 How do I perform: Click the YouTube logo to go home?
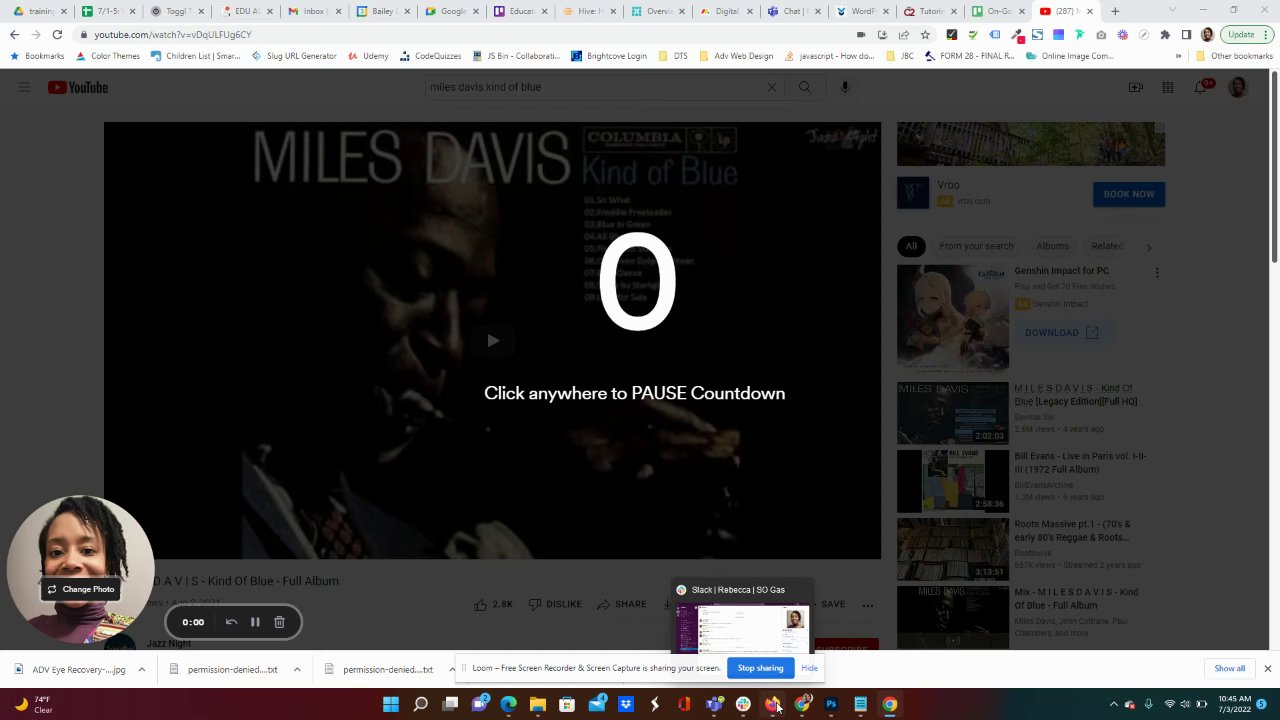pyautogui.click(x=78, y=87)
